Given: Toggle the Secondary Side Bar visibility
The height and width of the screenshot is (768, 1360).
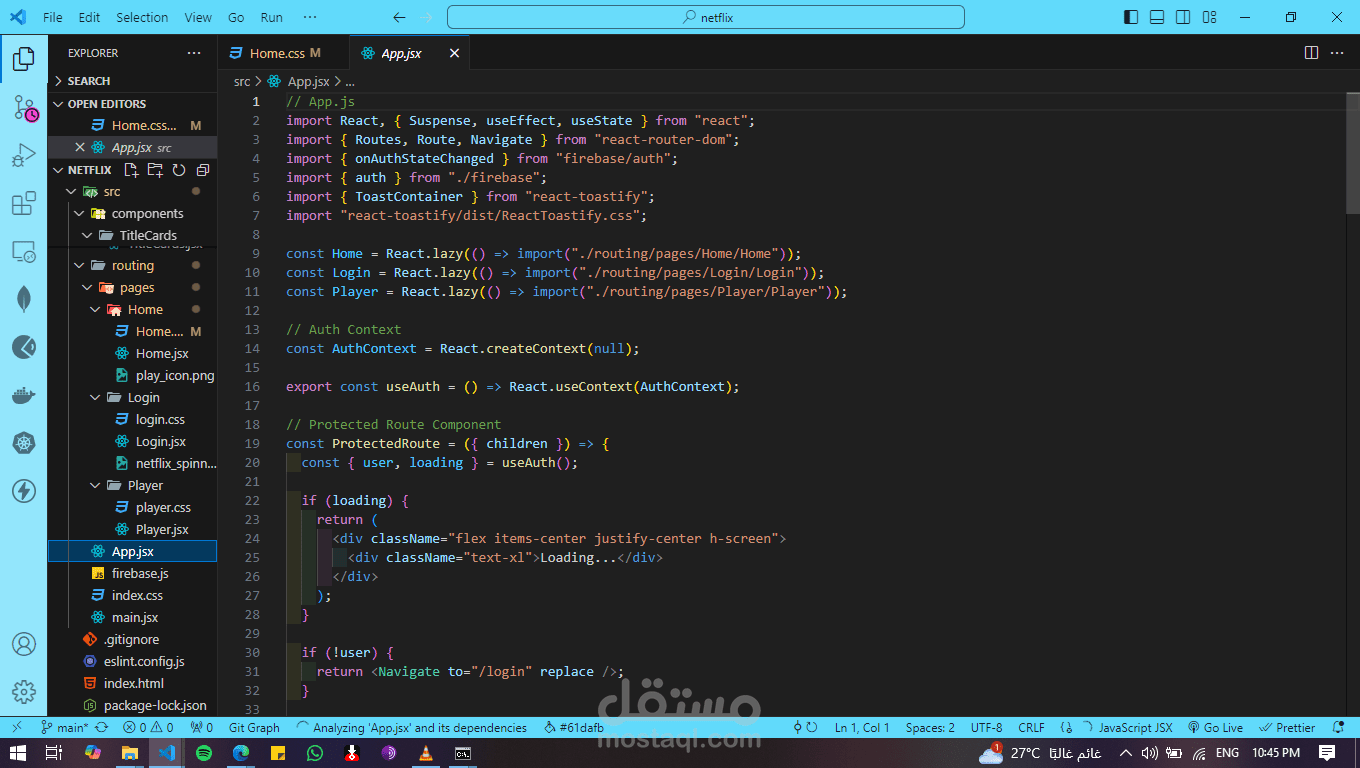Looking at the screenshot, I should (1183, 17).
